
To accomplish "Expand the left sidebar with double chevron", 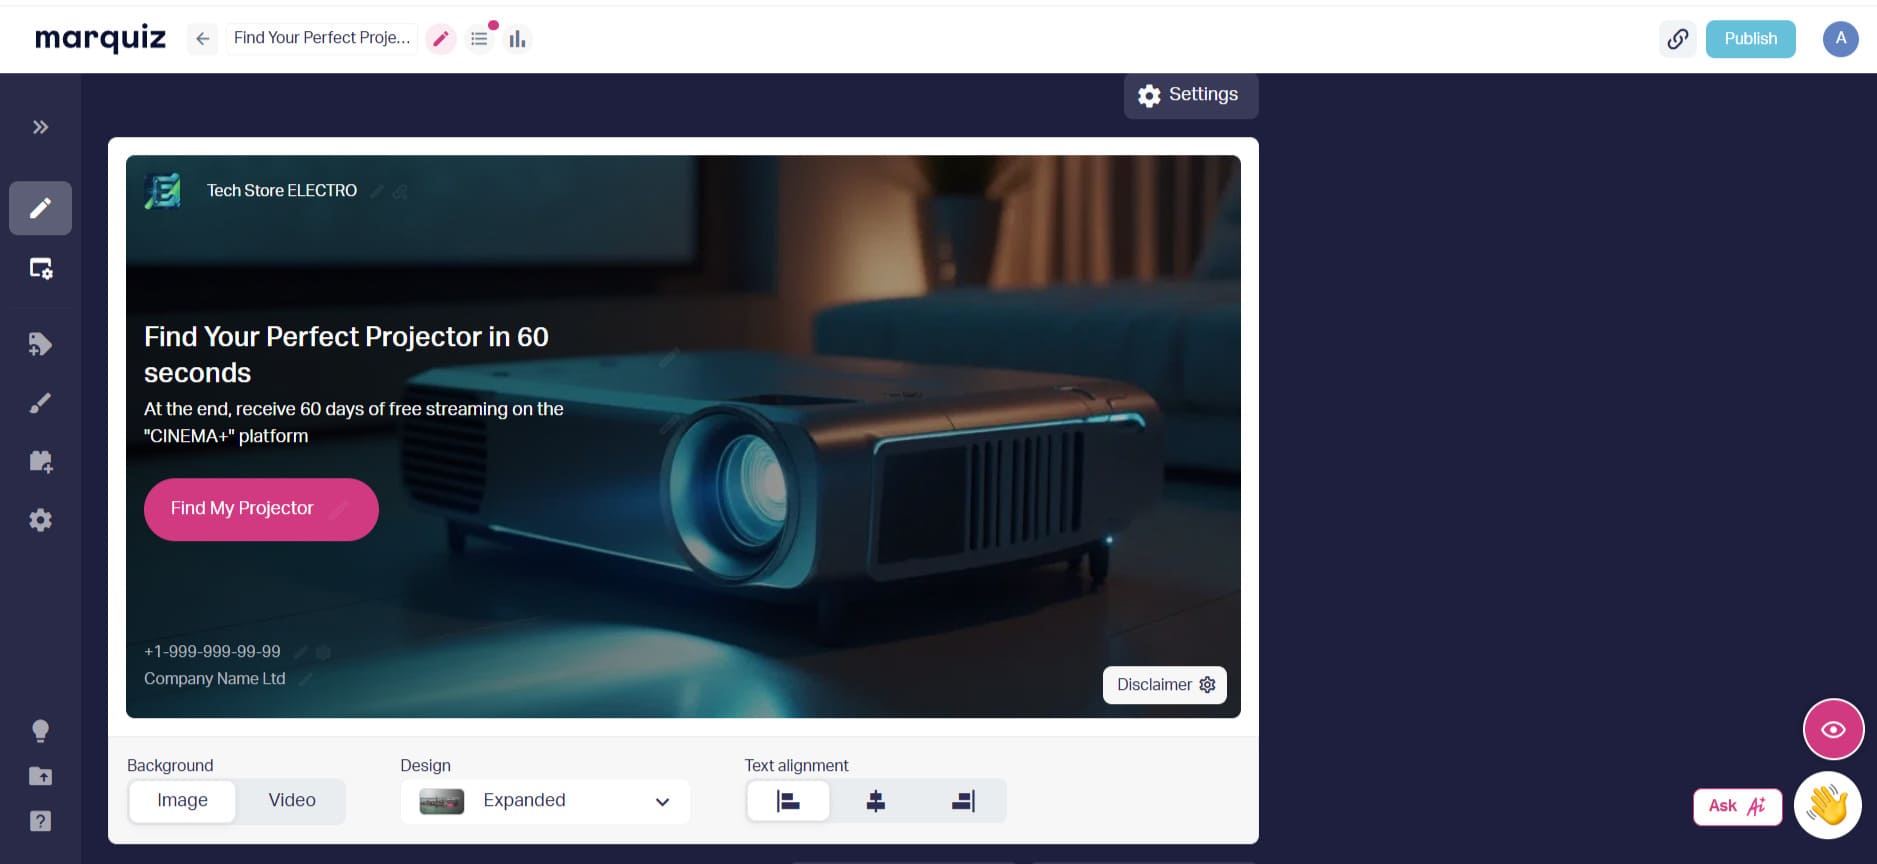I will pos(40,127).
